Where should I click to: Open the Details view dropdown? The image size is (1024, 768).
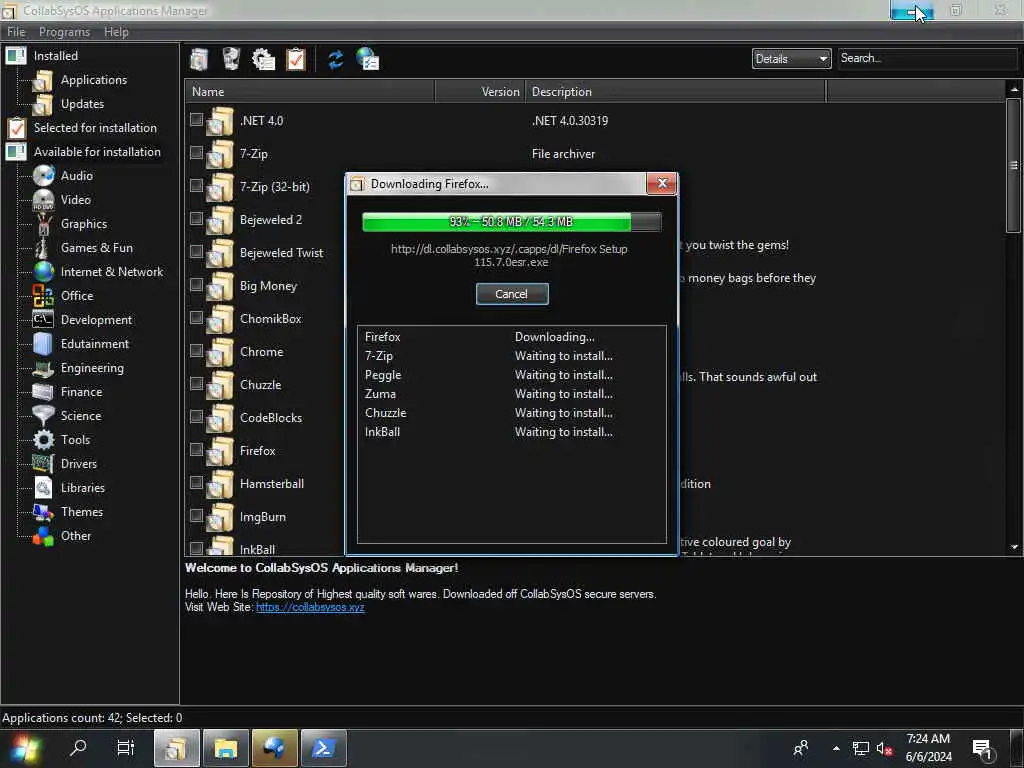pos(791,59)
